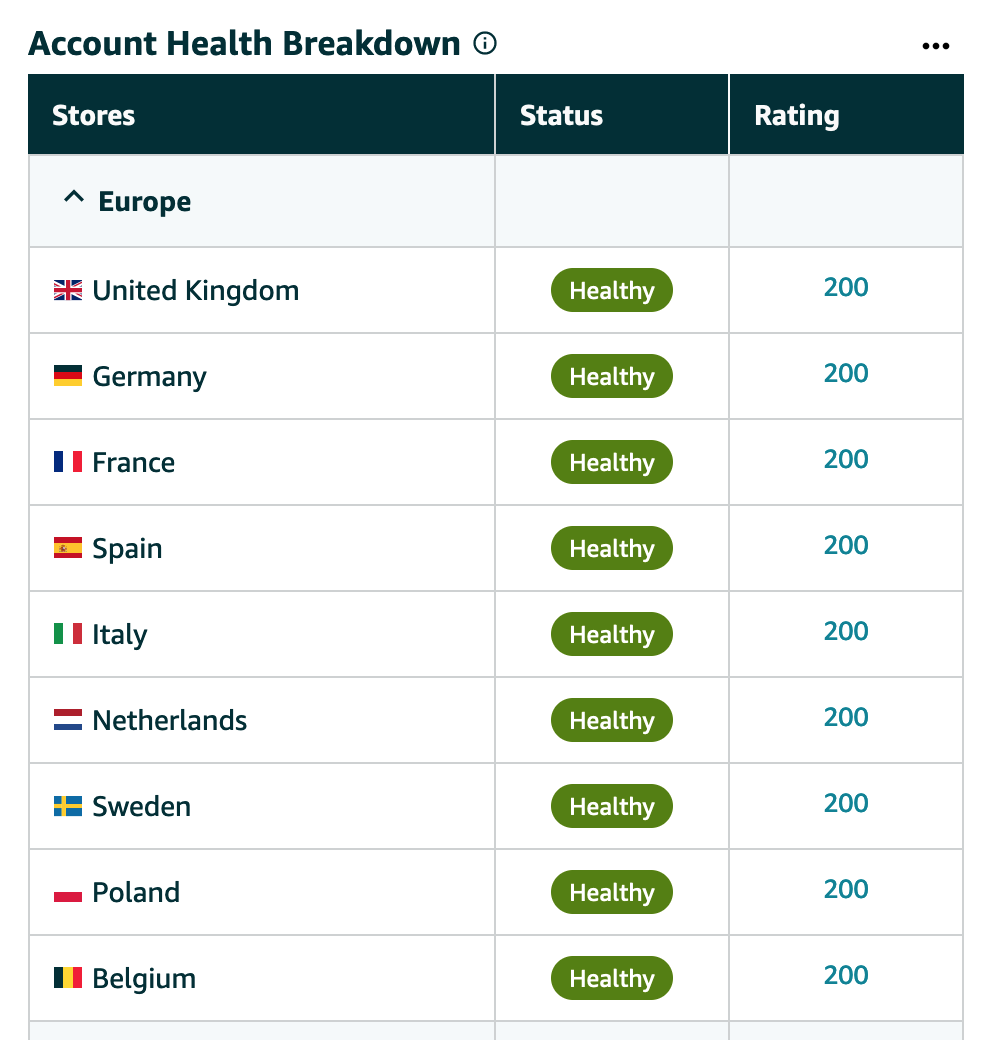Click the United Kingdom flag icon

[68, 291]
